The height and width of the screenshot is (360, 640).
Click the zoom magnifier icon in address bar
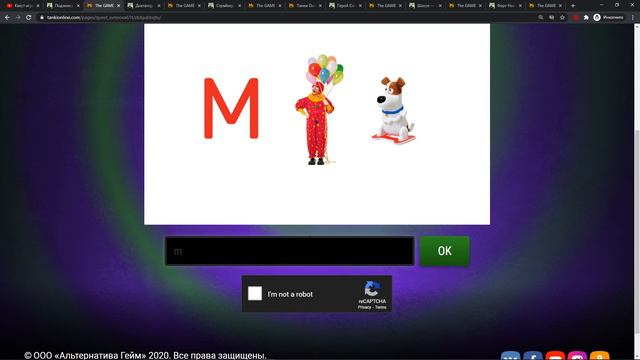[x=541, y=18]
